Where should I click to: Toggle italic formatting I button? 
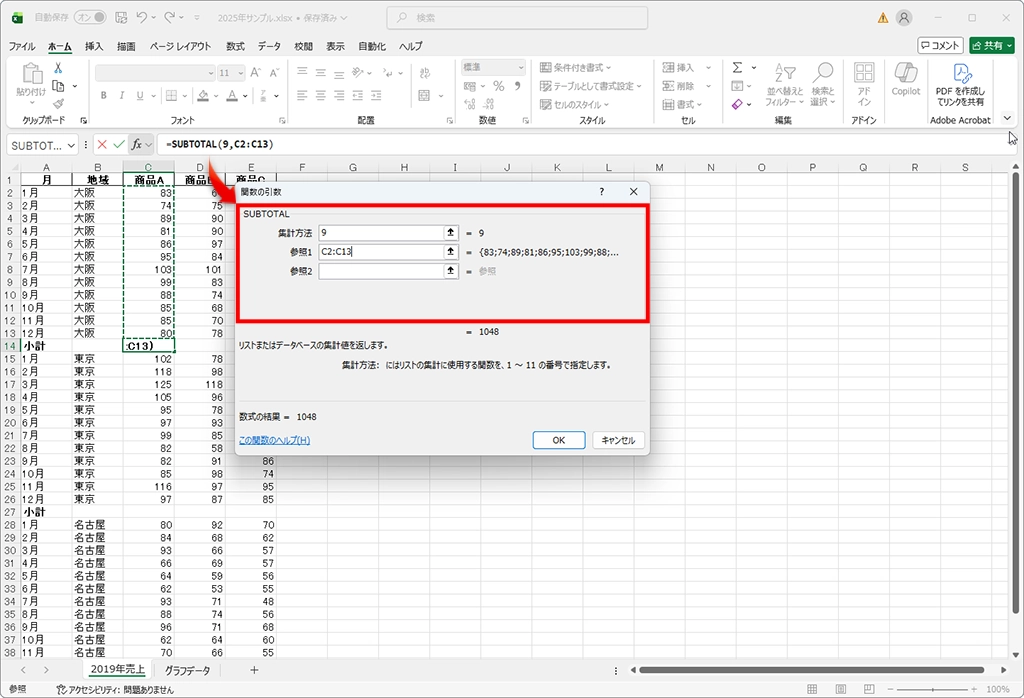[x=120, y=96]
